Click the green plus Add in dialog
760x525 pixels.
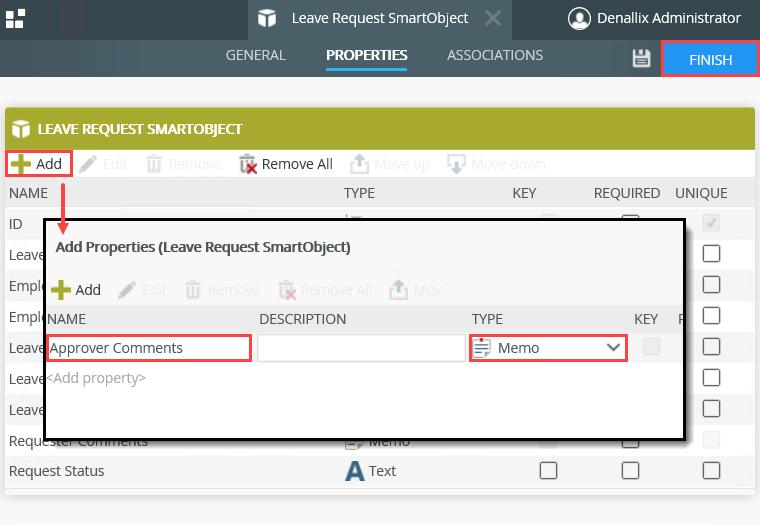[76, 290]
